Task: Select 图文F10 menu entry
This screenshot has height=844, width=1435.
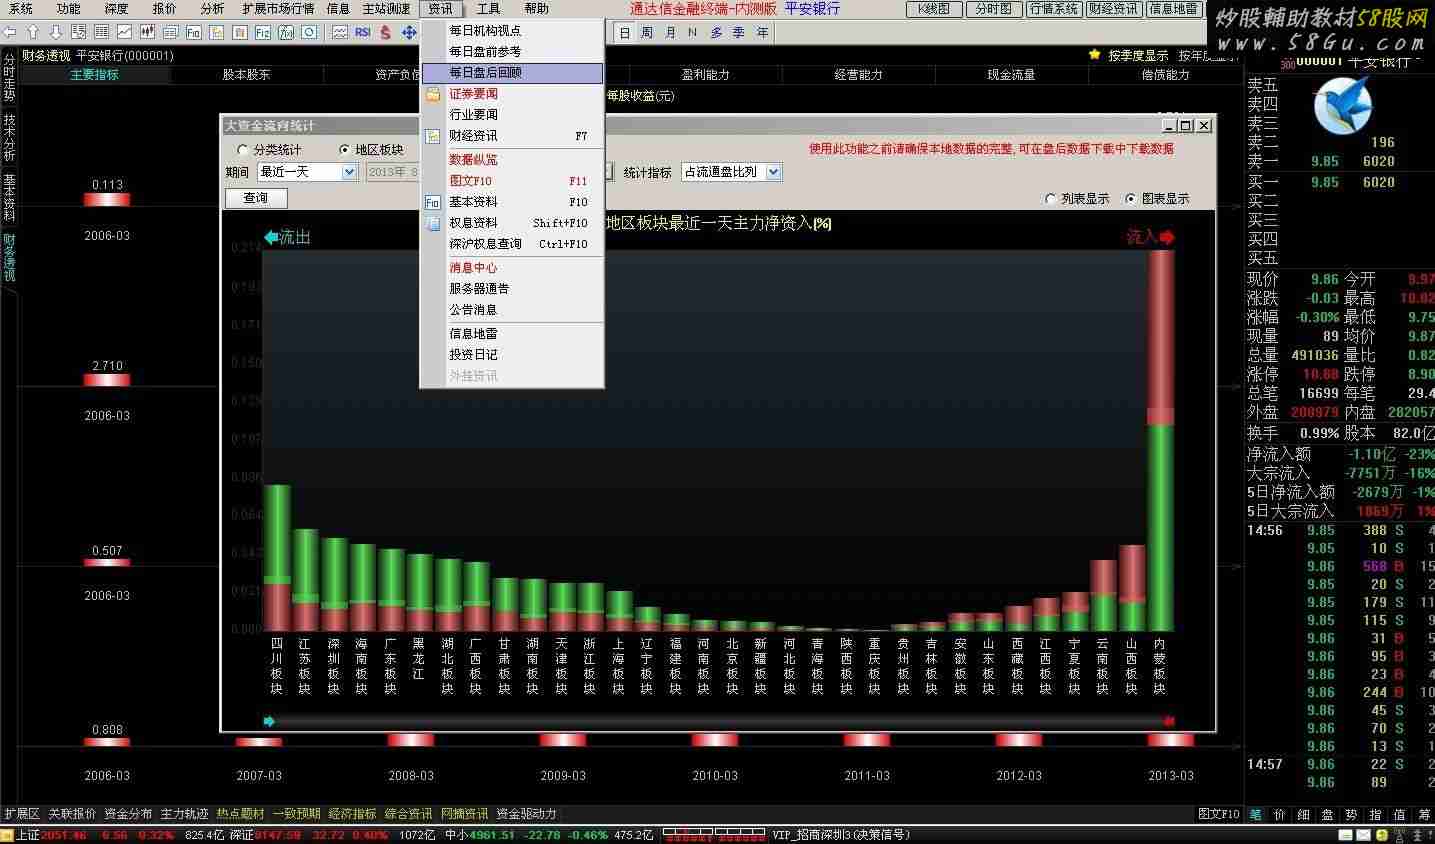Action: tap(512, 181)
